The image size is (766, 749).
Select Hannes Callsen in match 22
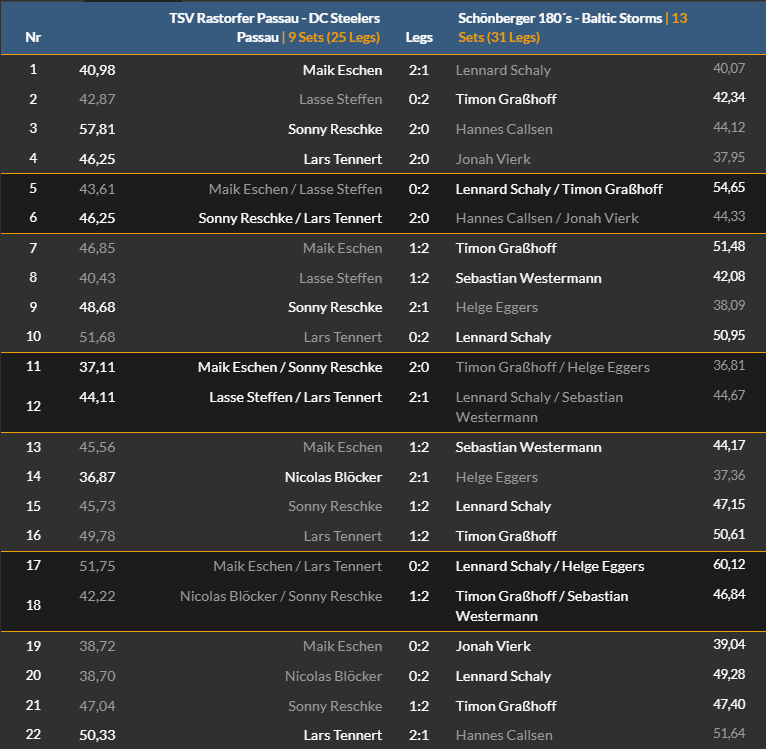coord(504,735)
